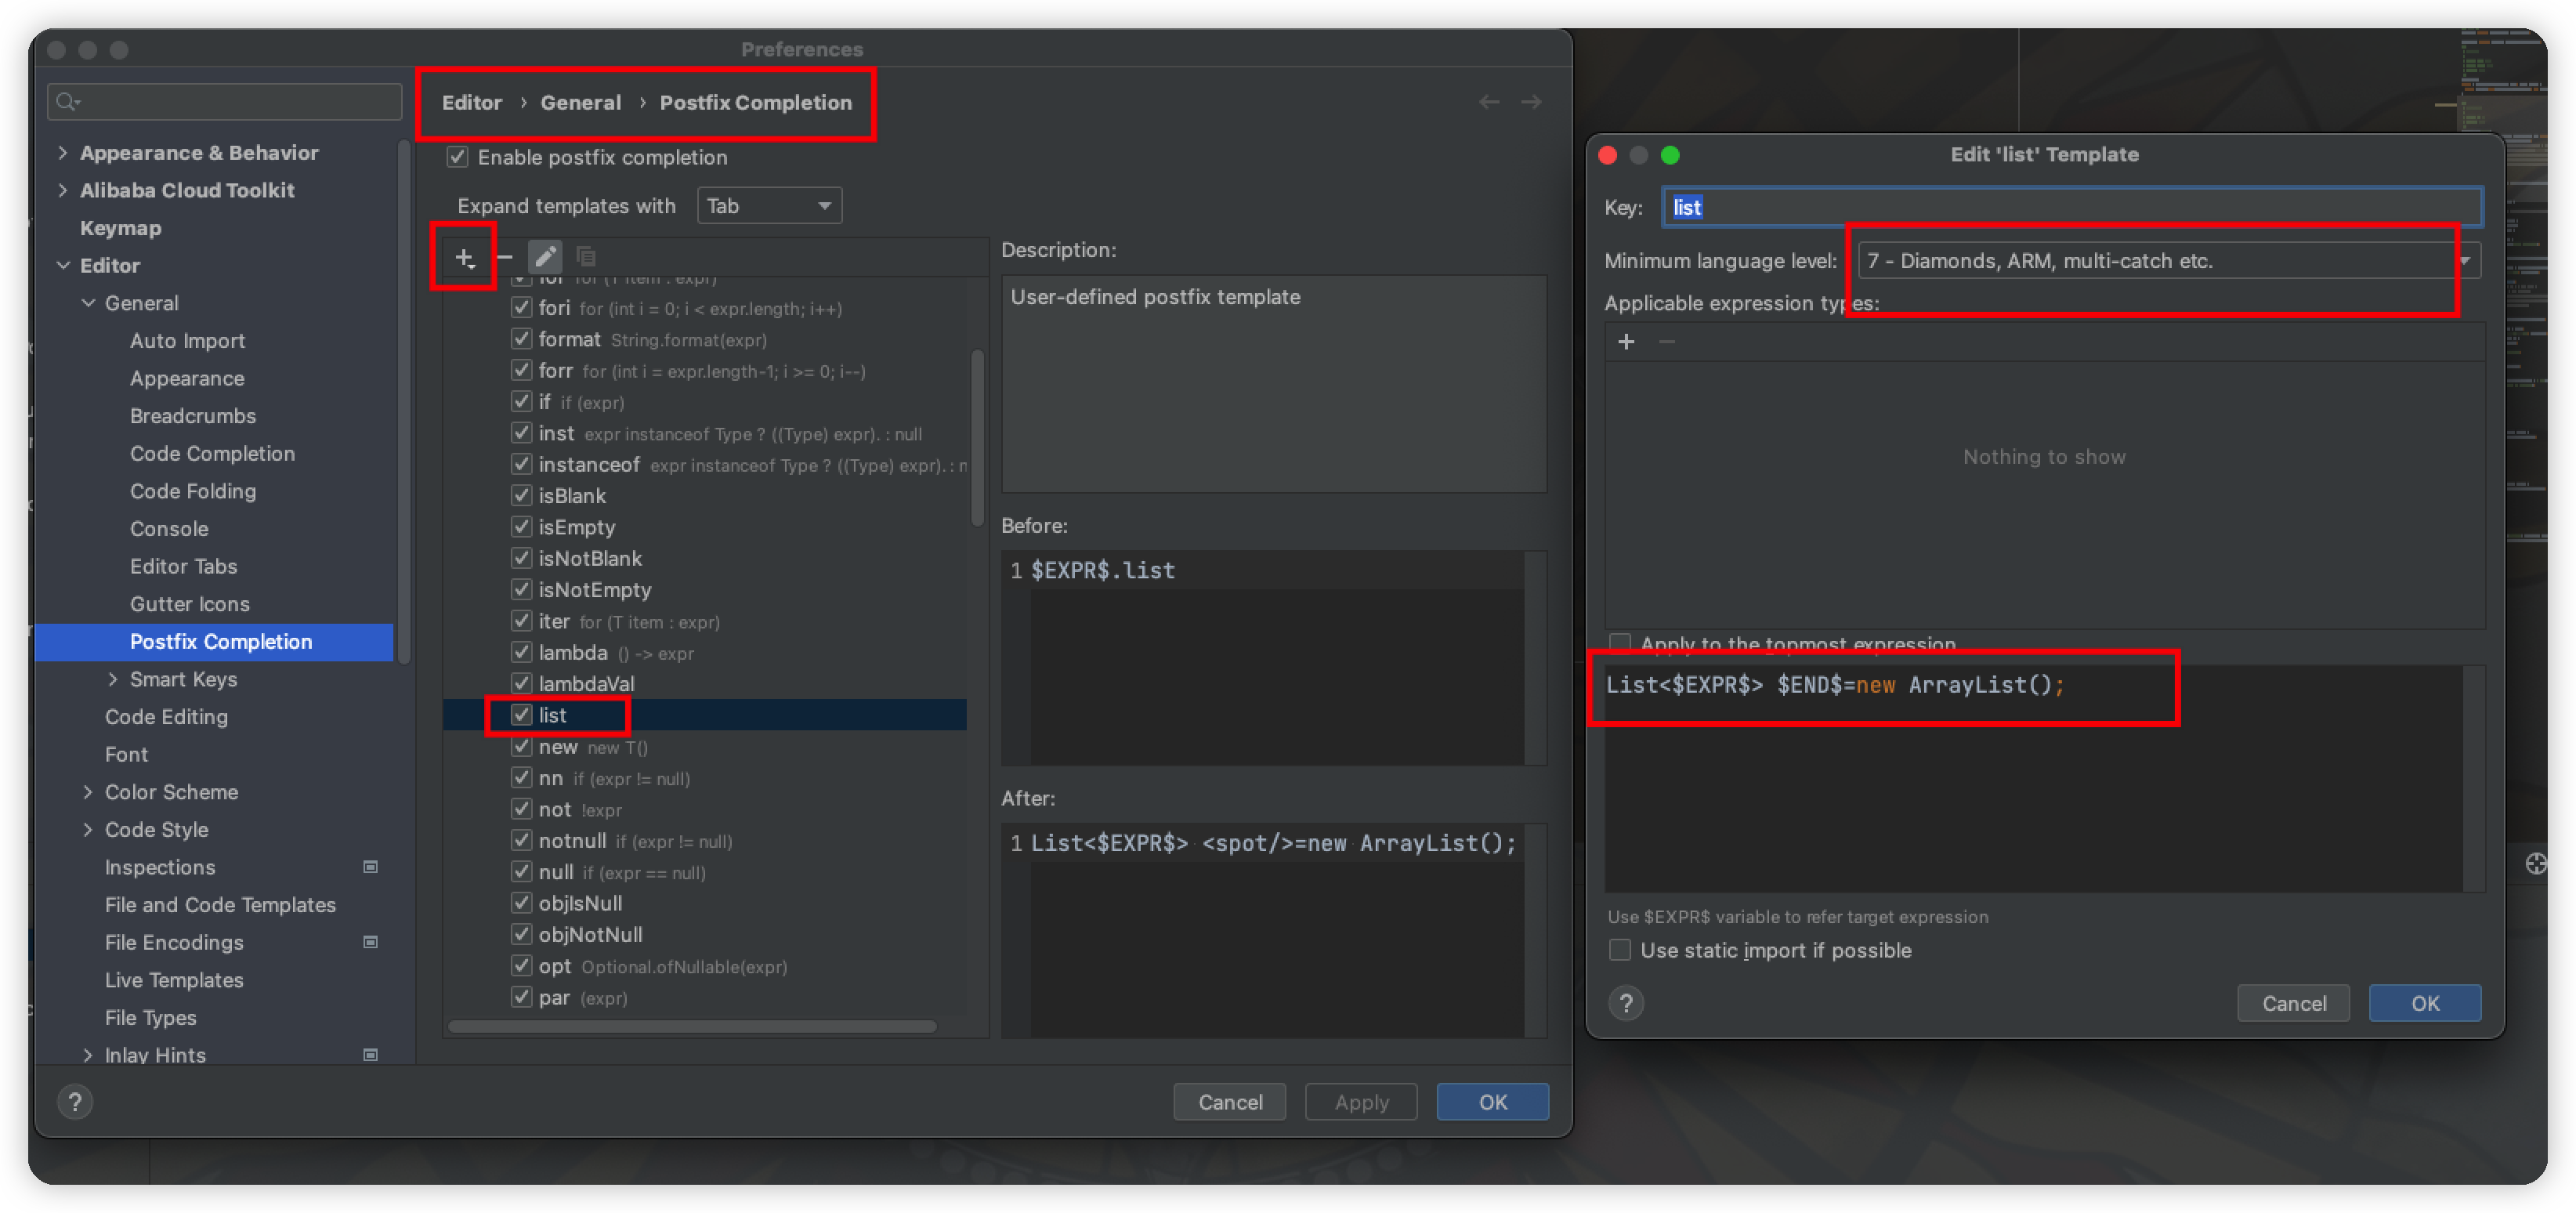Expand the Inlay Hints node
The height and width of the screenshot is (1213, 2576).
[x=88, y=1055]
